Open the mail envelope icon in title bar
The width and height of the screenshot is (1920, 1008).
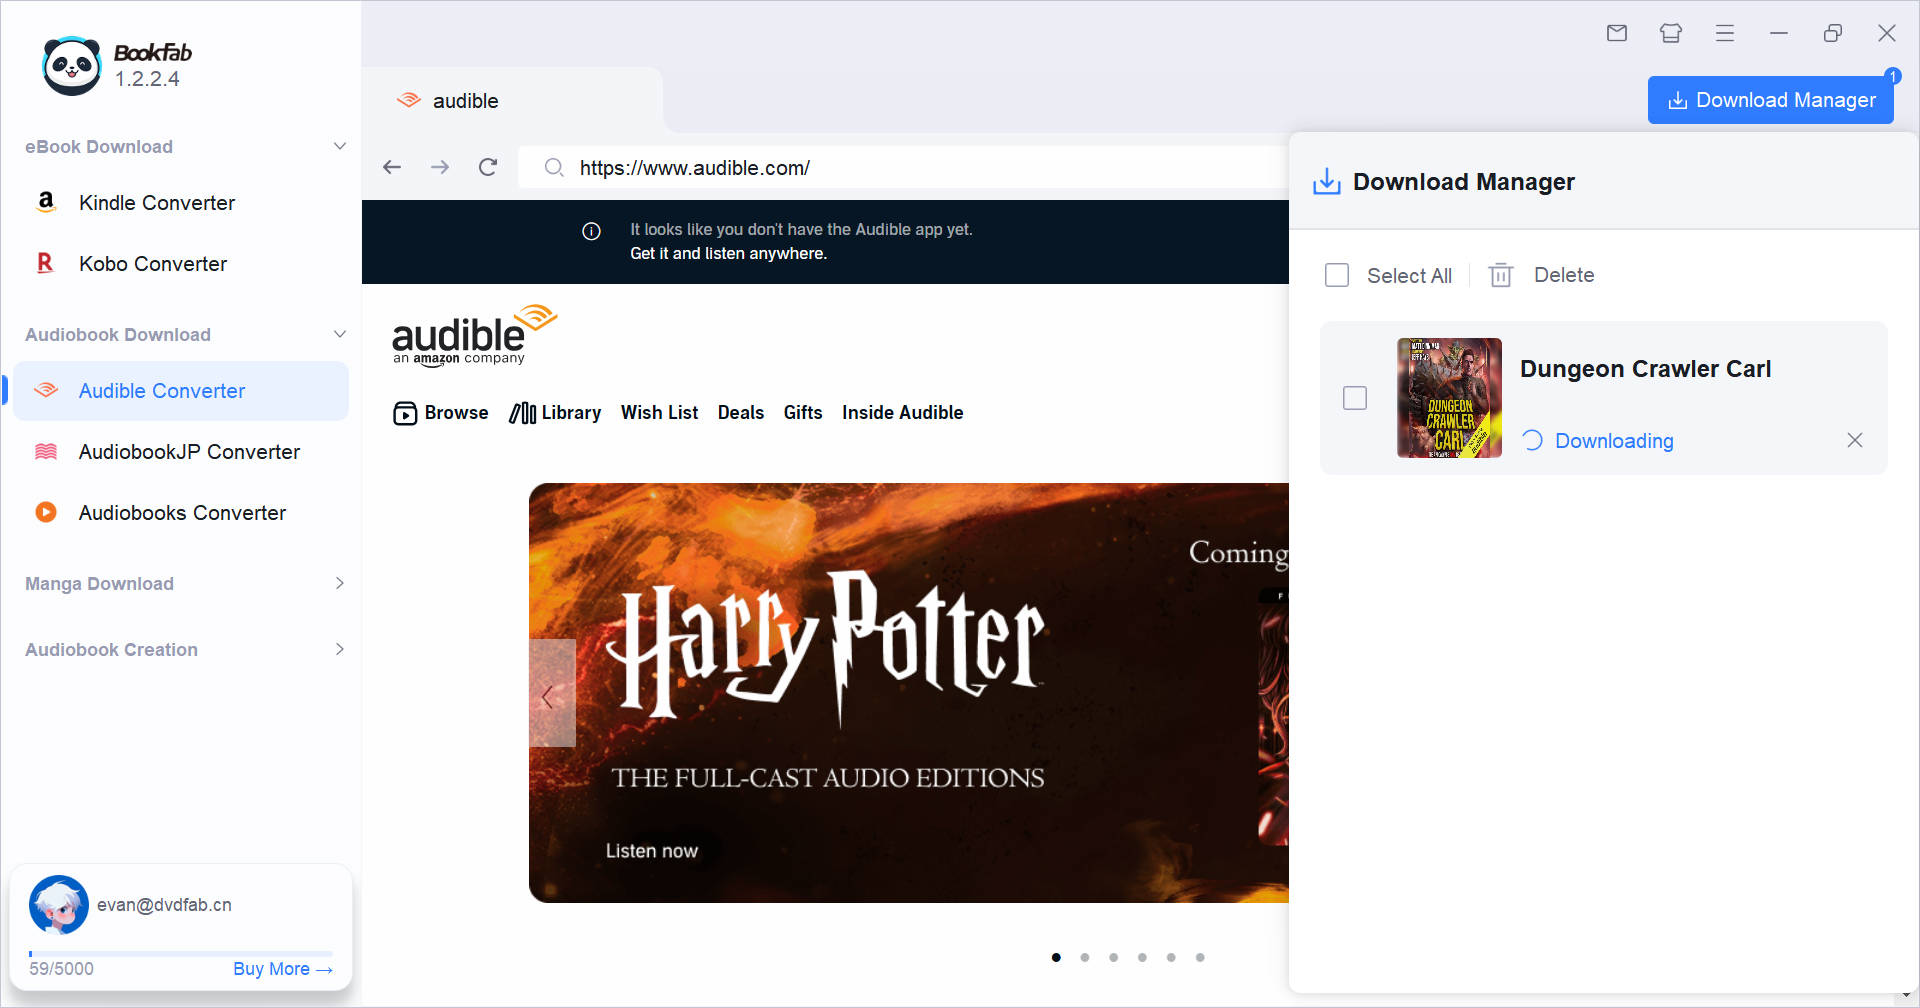point(1617,33)
